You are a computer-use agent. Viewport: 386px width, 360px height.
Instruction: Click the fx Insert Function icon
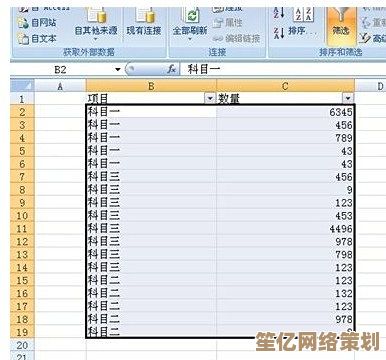pos(172,69)
